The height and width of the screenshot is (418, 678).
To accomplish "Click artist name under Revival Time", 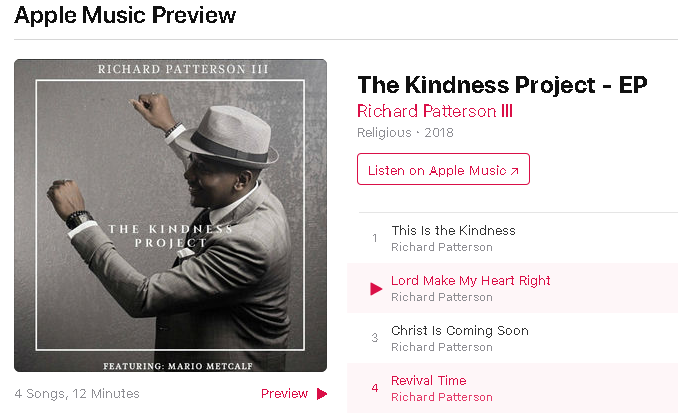I will 442,397.
